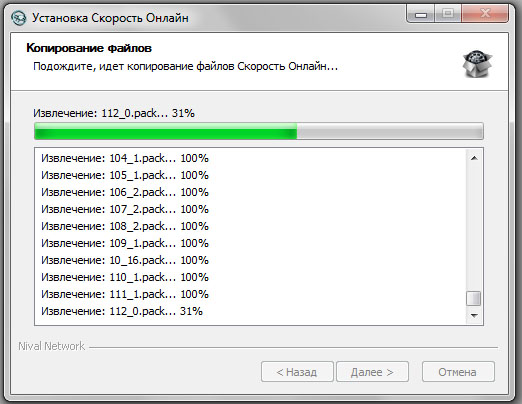
Task: Click the log scrollbar down arrow
Action: point(474,315)
